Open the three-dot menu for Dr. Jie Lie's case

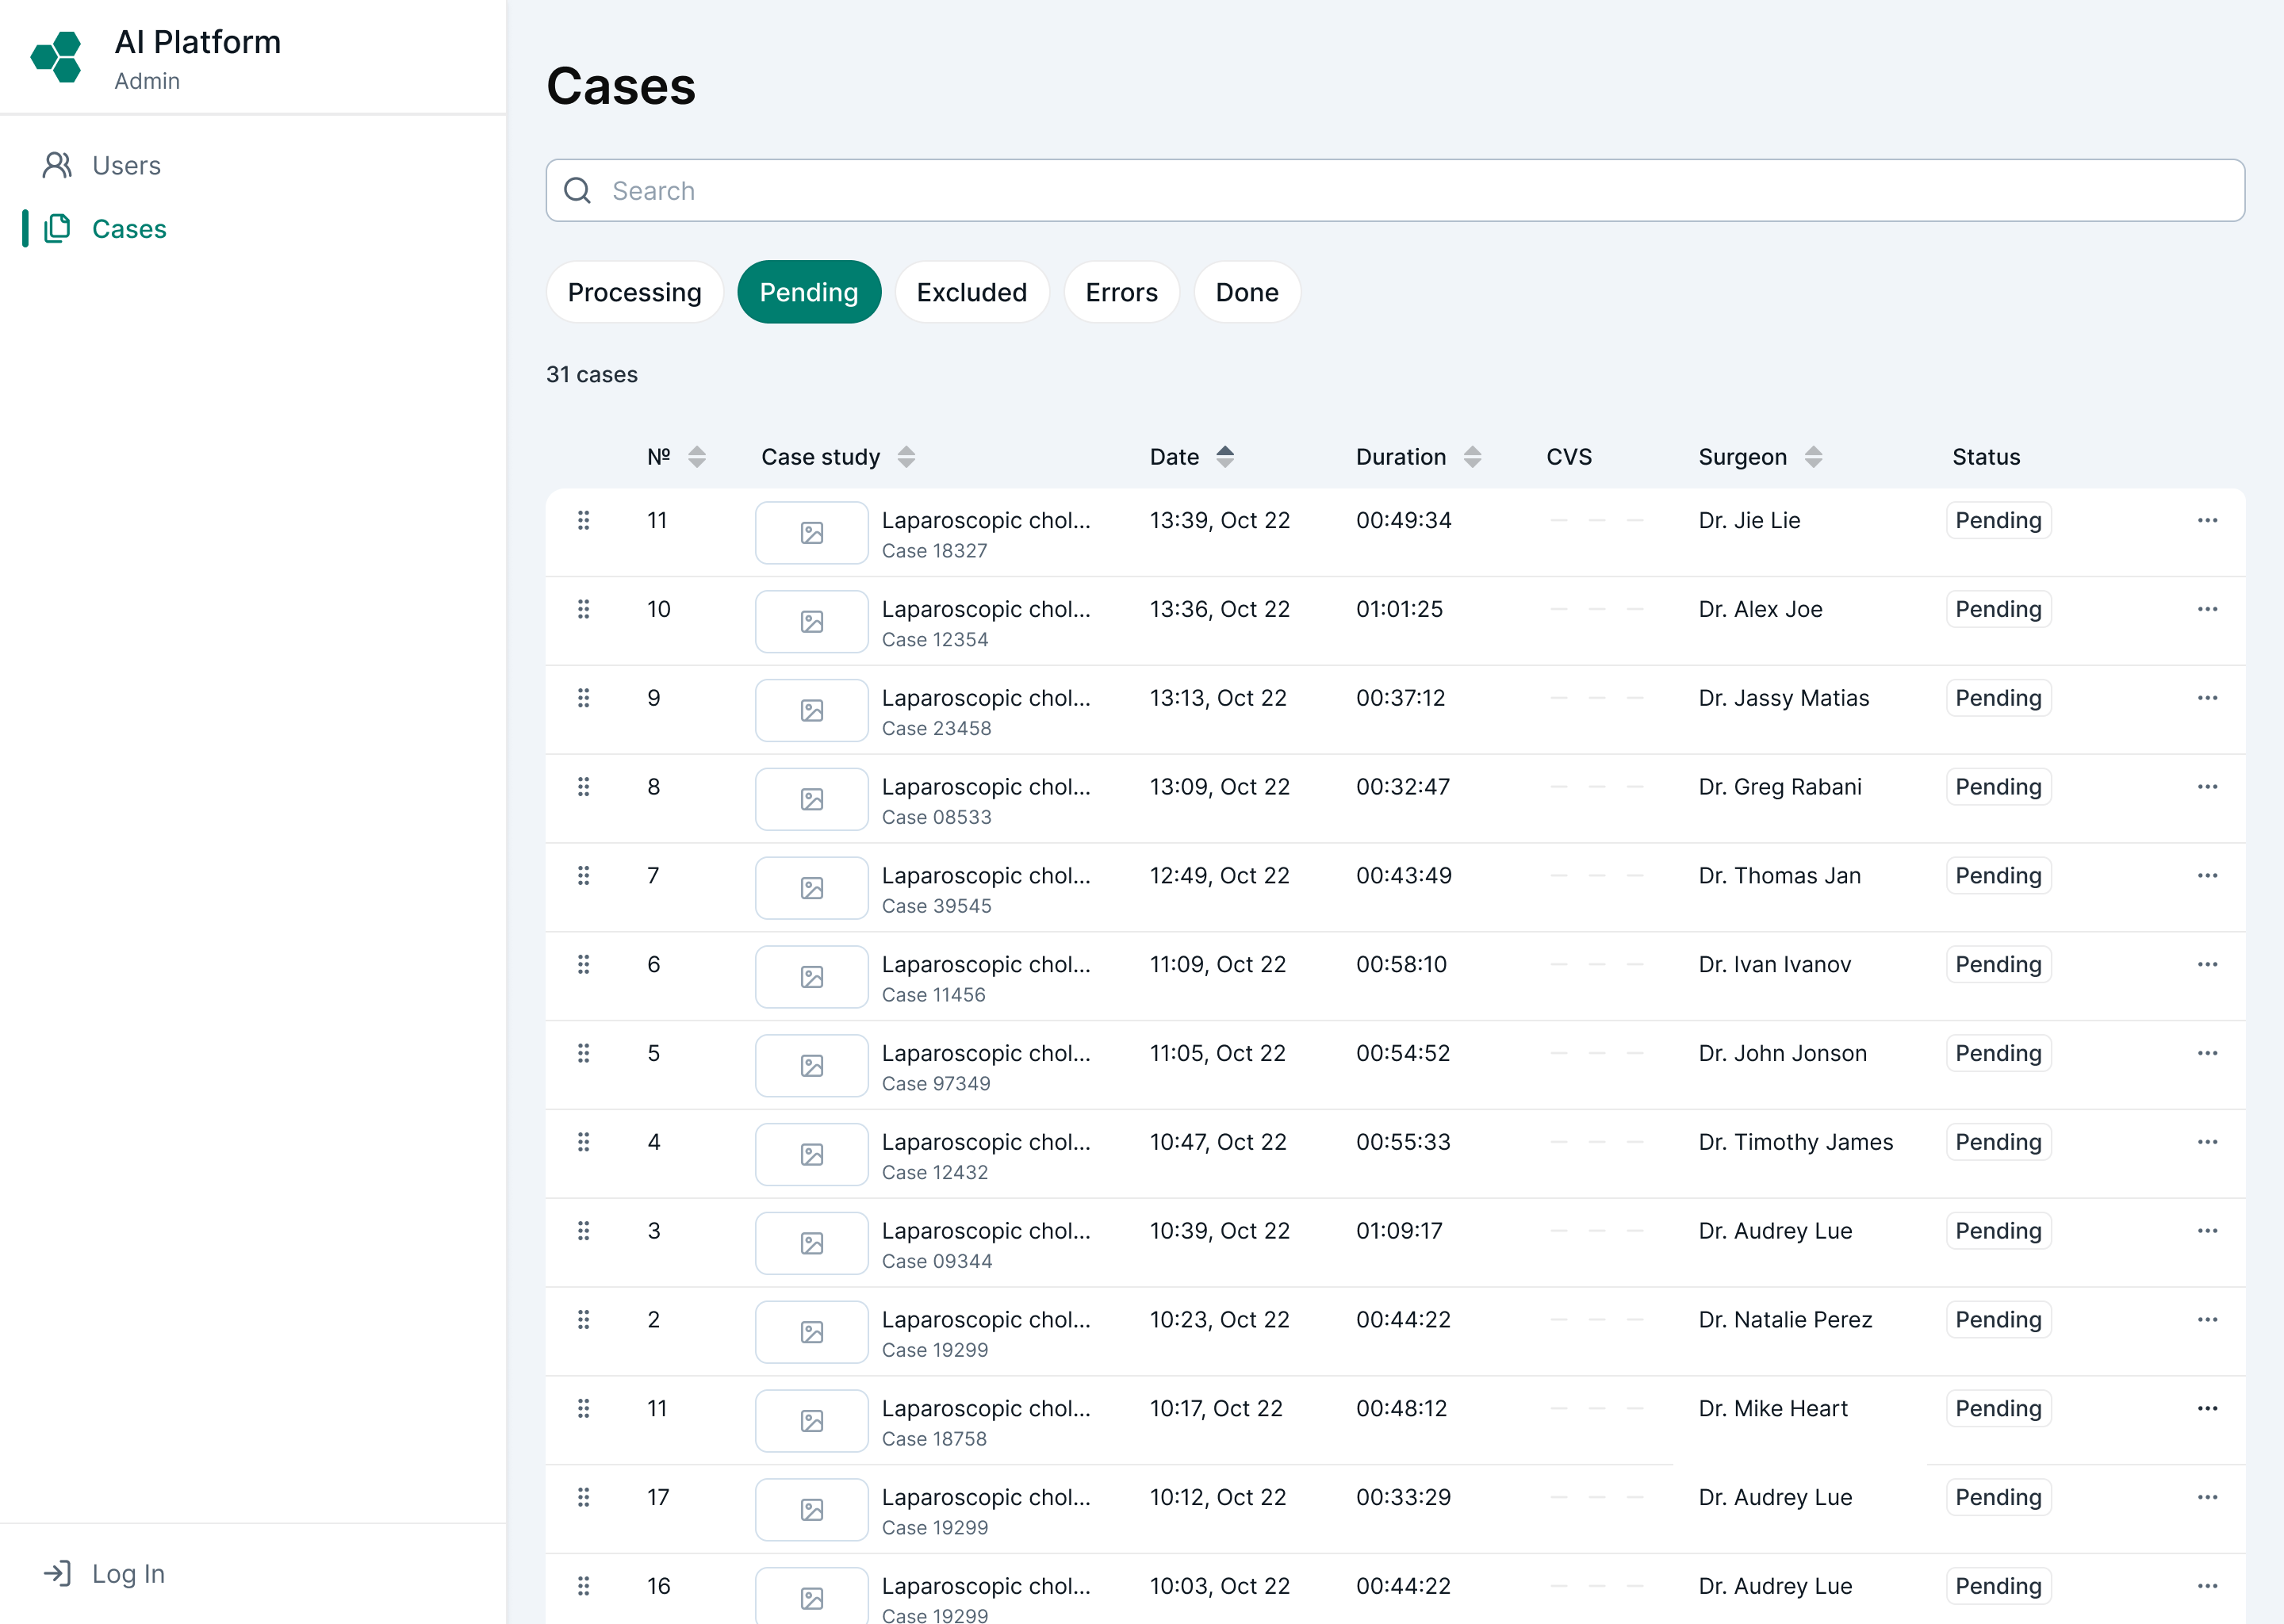click(x=2208, y=520)
